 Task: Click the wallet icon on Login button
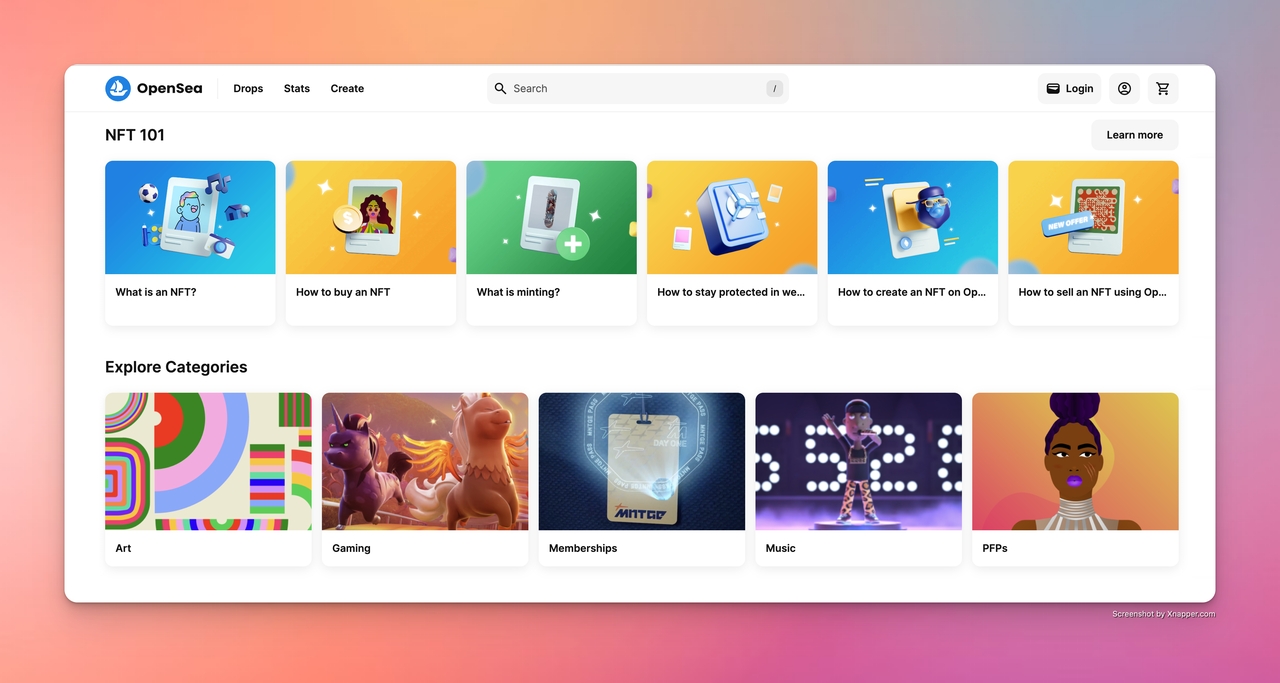(x=1053, y=88)
